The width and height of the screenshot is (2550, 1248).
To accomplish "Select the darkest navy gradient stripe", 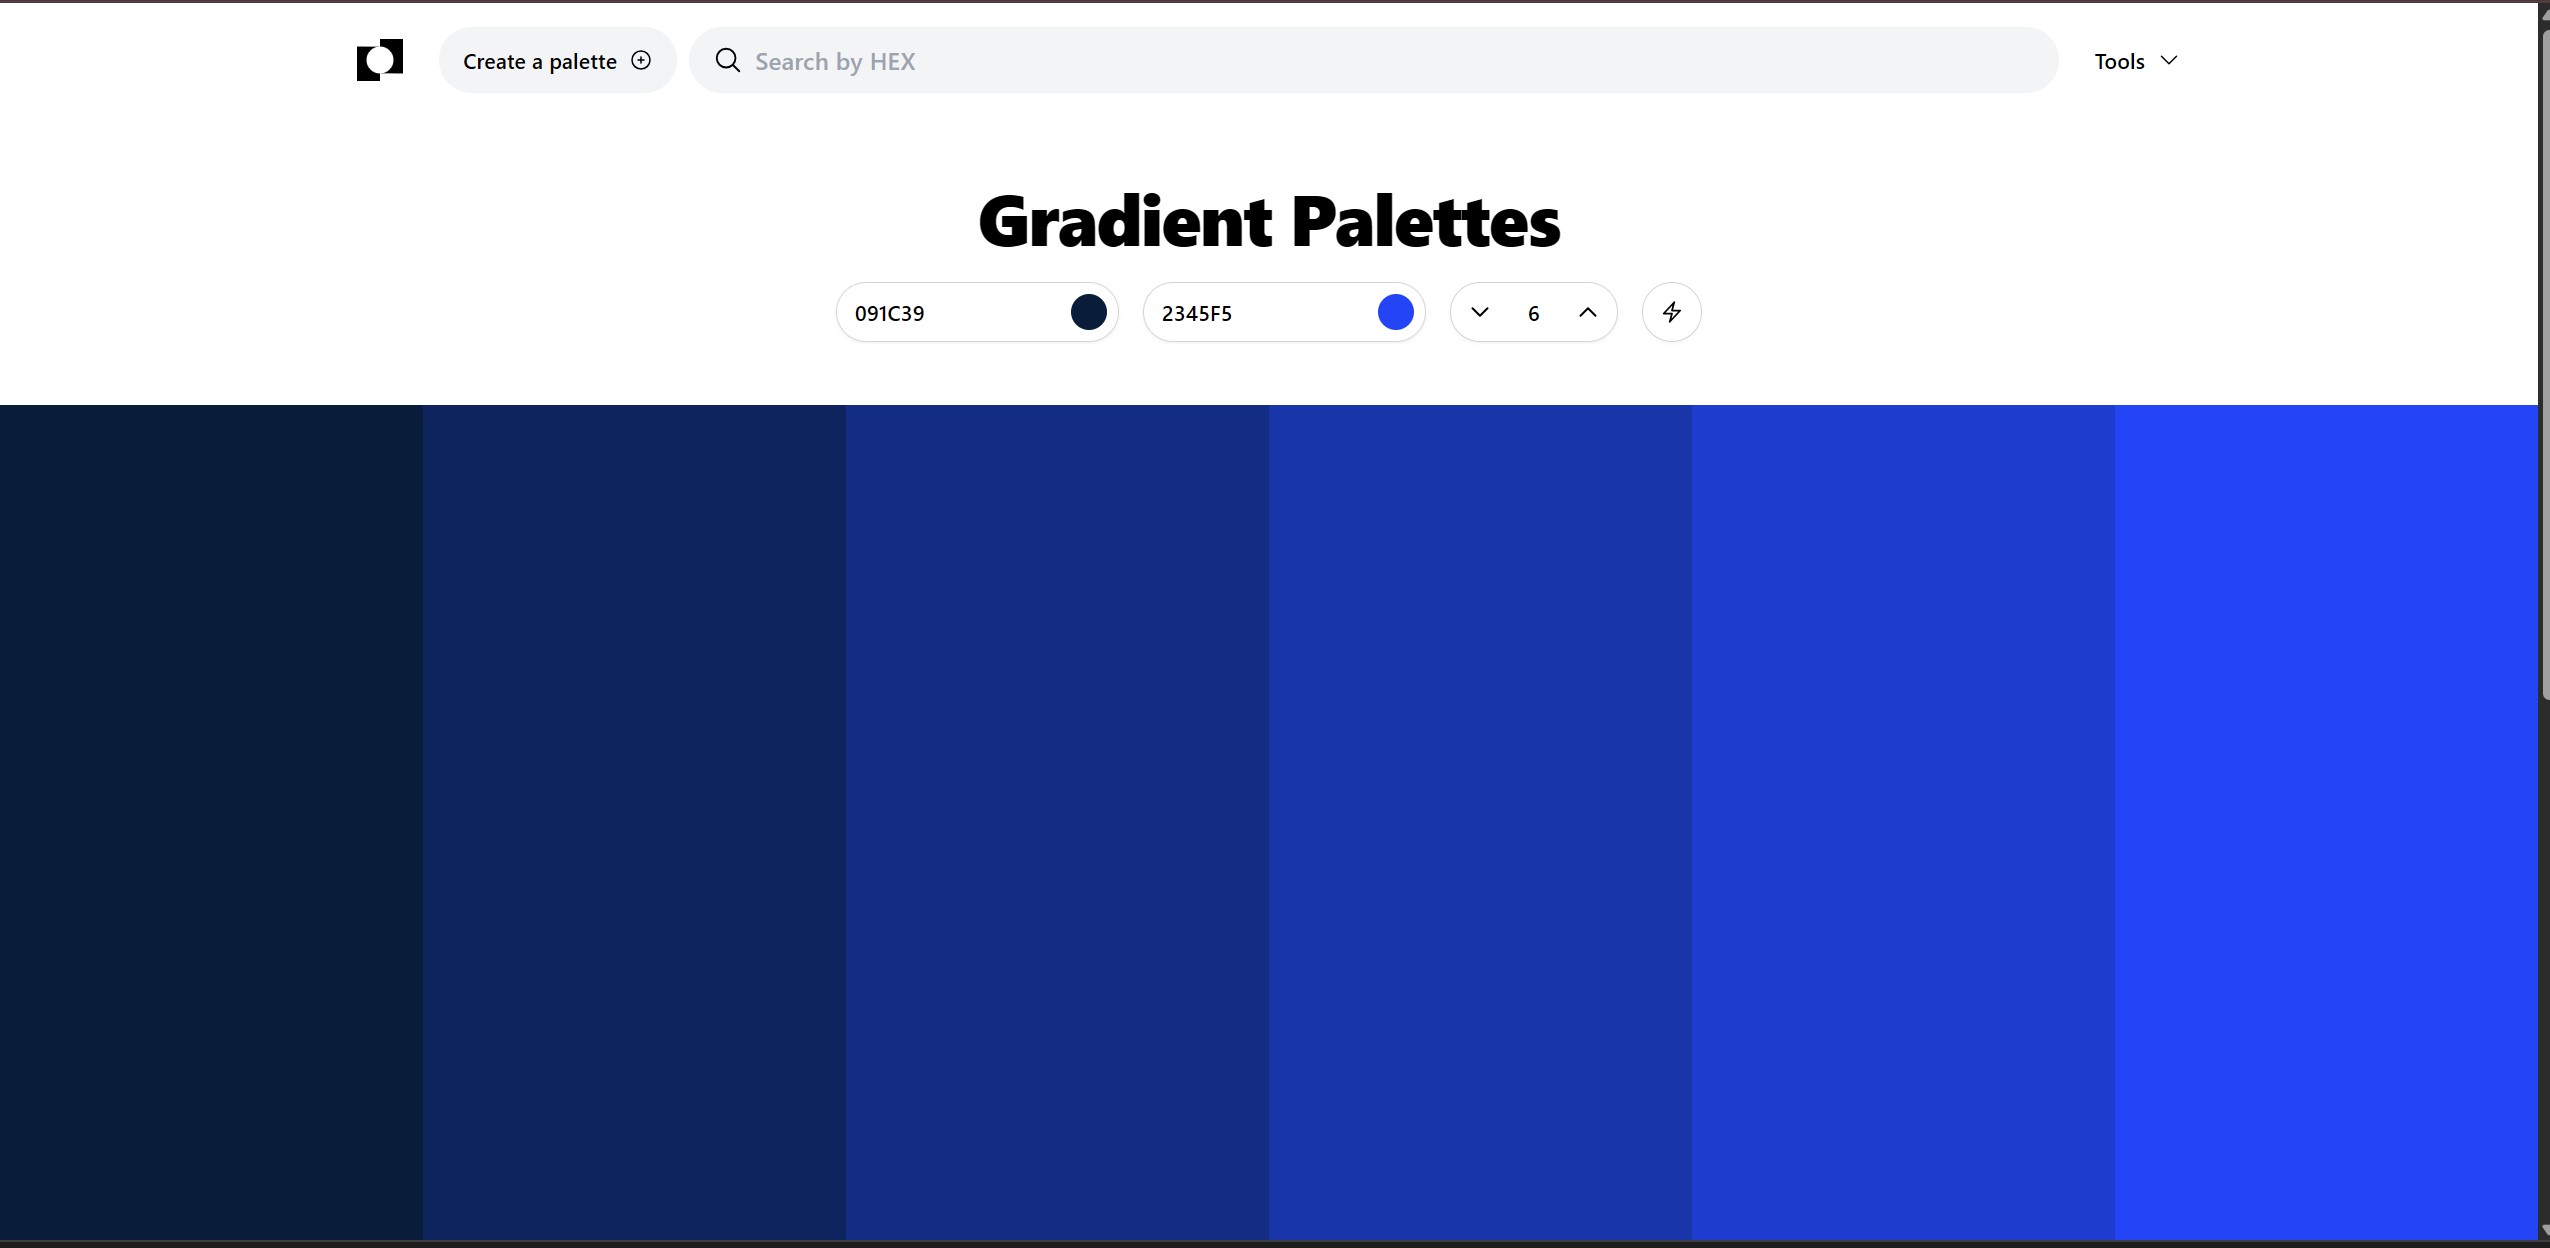I will pos(211,822).
